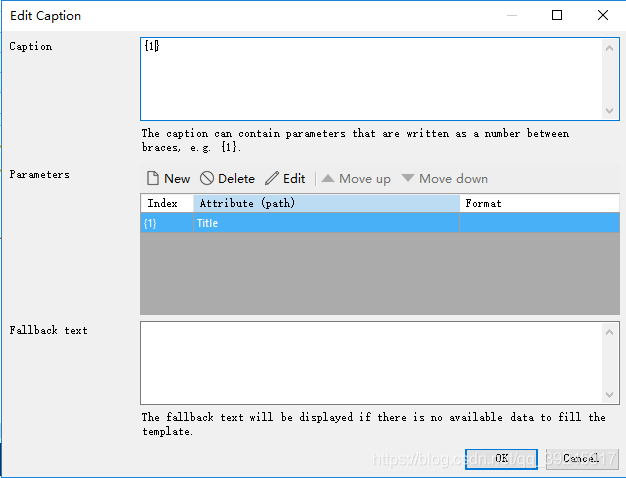Click the {1} index cell

tap(152, 223)
